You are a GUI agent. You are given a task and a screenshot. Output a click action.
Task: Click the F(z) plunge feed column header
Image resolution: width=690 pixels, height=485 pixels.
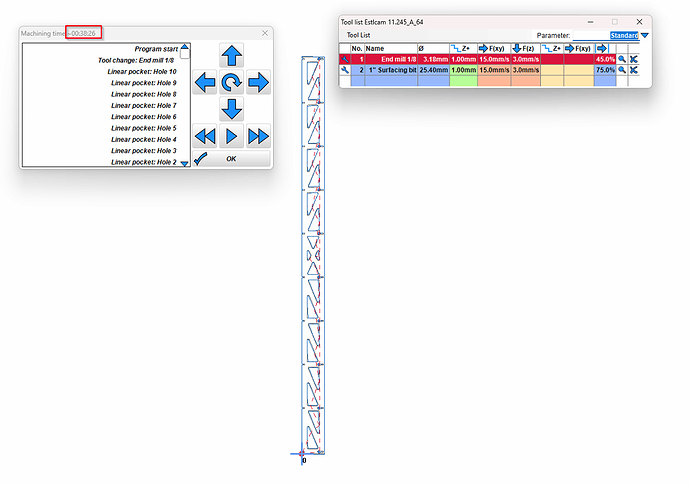pyautogui.click(x=525, y=48)
